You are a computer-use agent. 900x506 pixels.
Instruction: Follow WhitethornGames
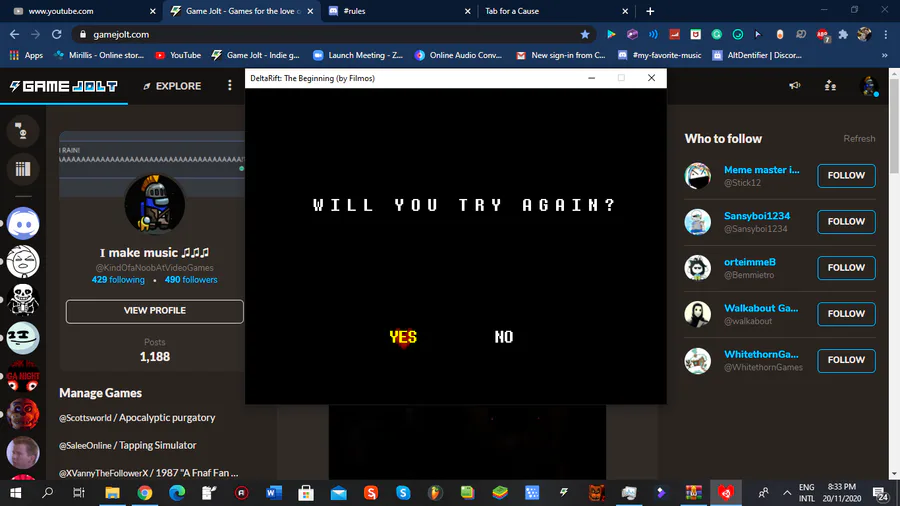coord(846,360)
